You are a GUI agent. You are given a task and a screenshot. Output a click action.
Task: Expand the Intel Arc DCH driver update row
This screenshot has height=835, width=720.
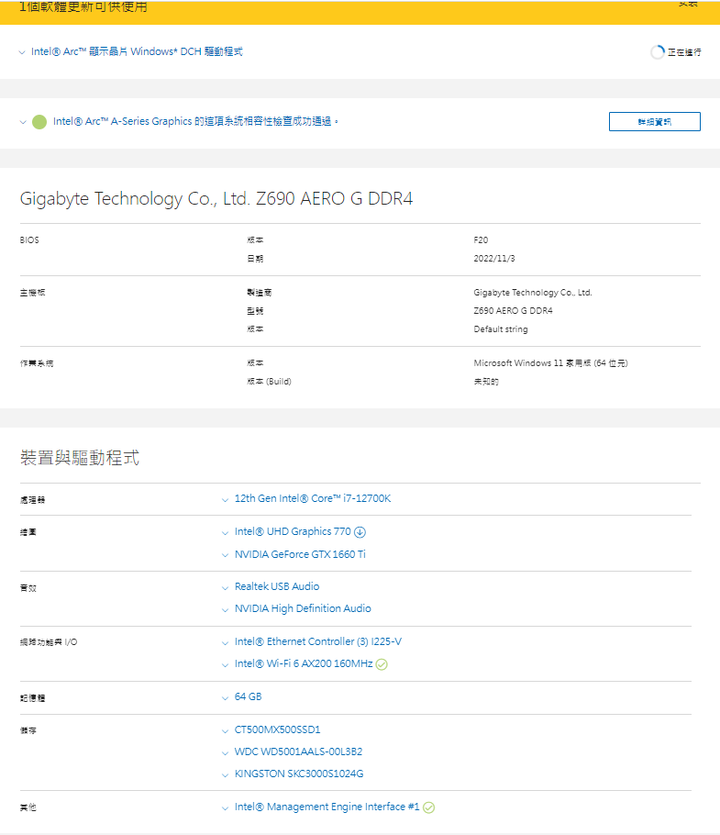22,52
